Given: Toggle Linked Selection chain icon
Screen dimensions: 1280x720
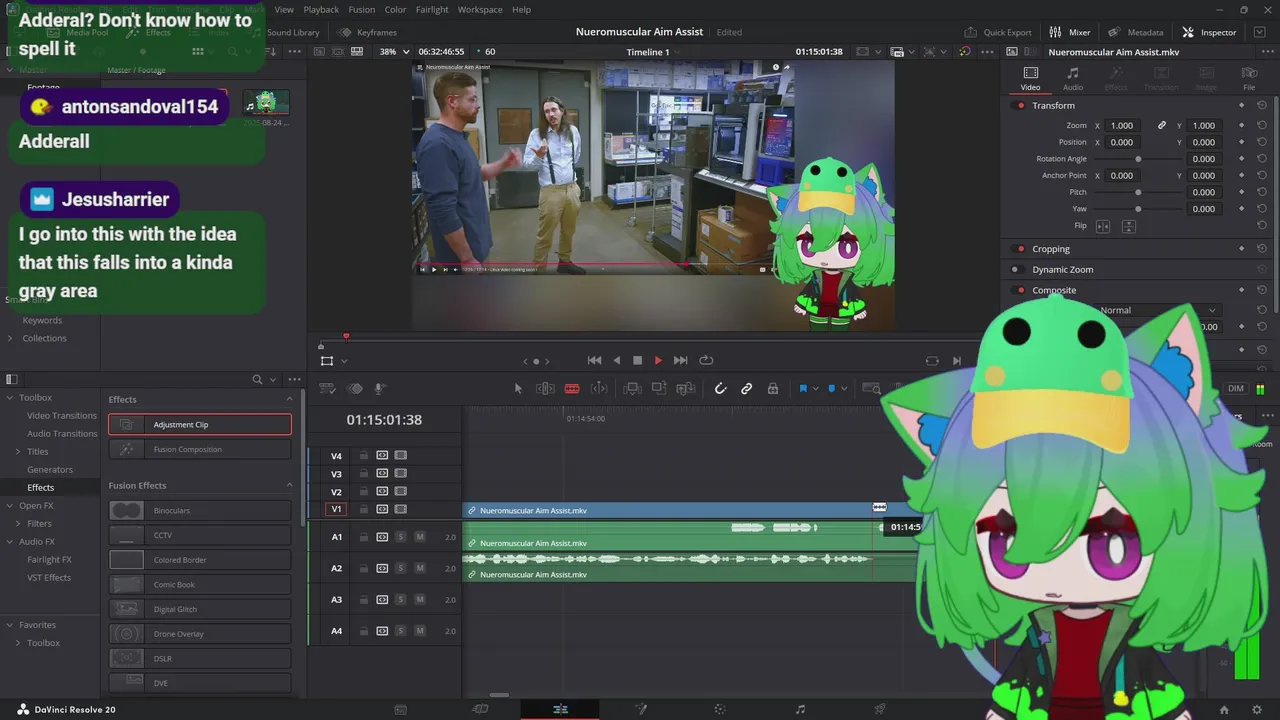Looking at the screenshot, I should tap(746, 388).
